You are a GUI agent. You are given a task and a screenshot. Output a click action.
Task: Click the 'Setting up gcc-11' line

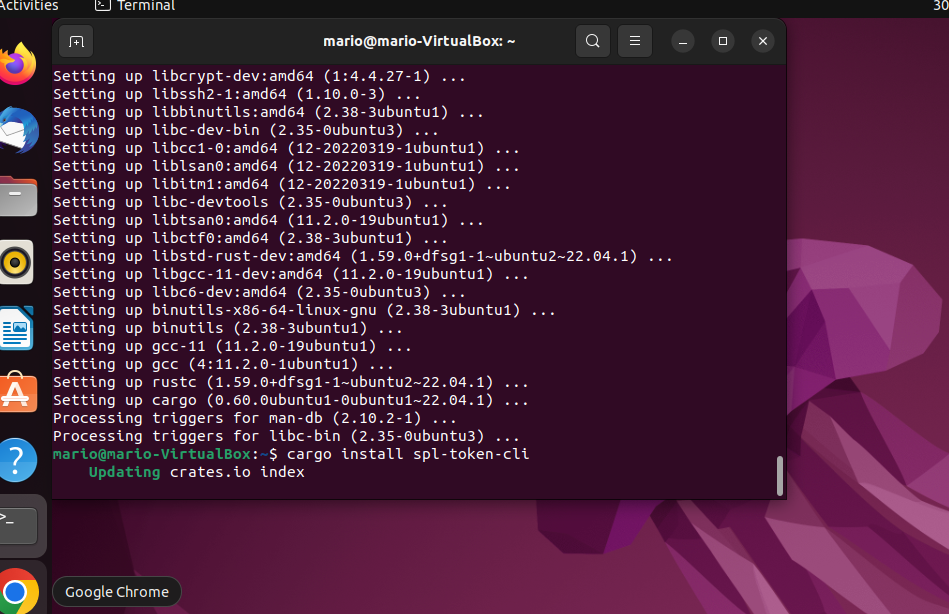pyautogui.click(x=232, y=346)
